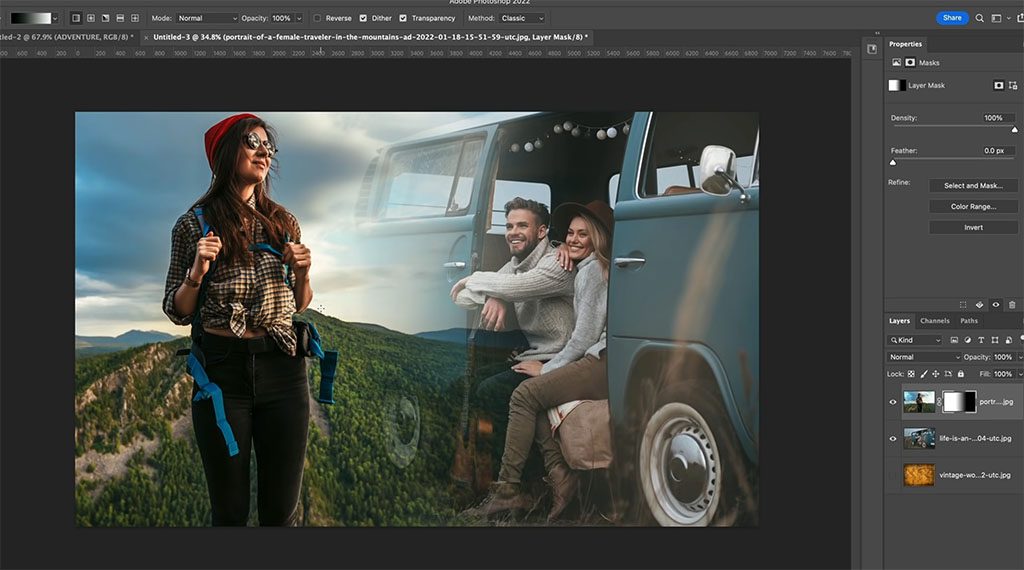Select the pixel mask icon in Properties

(910, 63)
